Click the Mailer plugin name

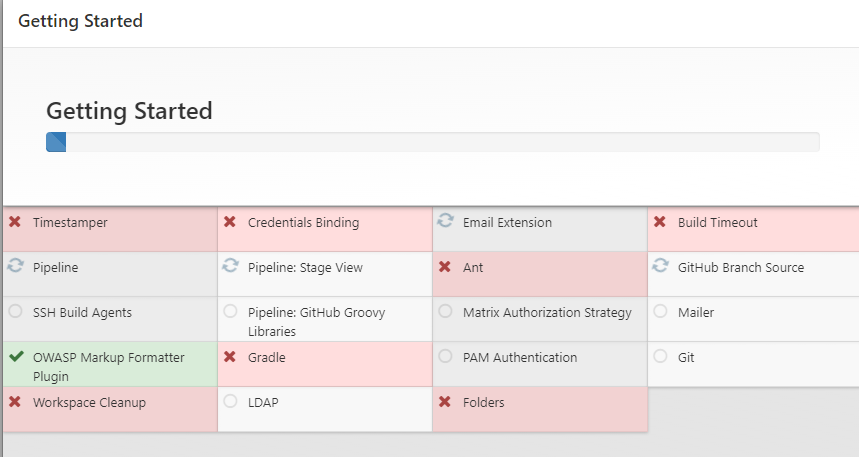(x=696, y=312)
